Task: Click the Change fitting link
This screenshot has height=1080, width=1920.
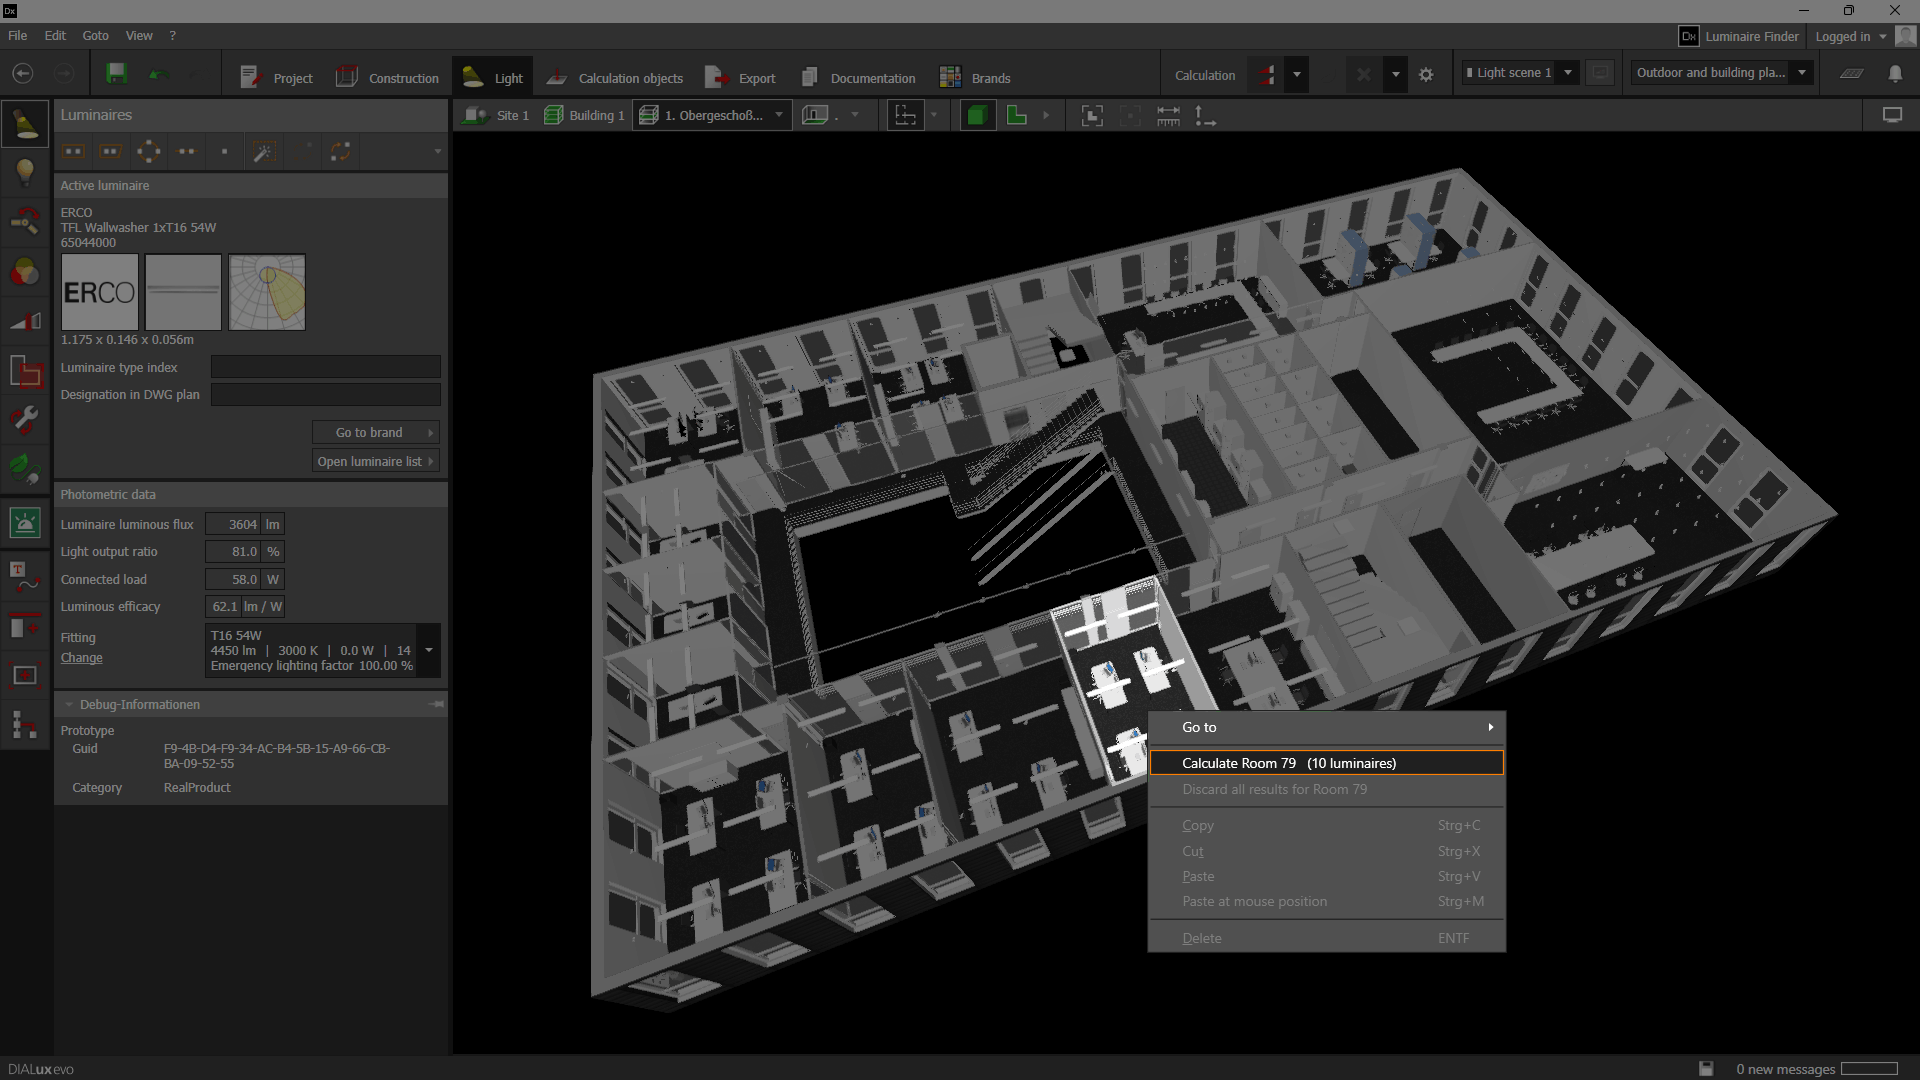Action: click(81, 658)
